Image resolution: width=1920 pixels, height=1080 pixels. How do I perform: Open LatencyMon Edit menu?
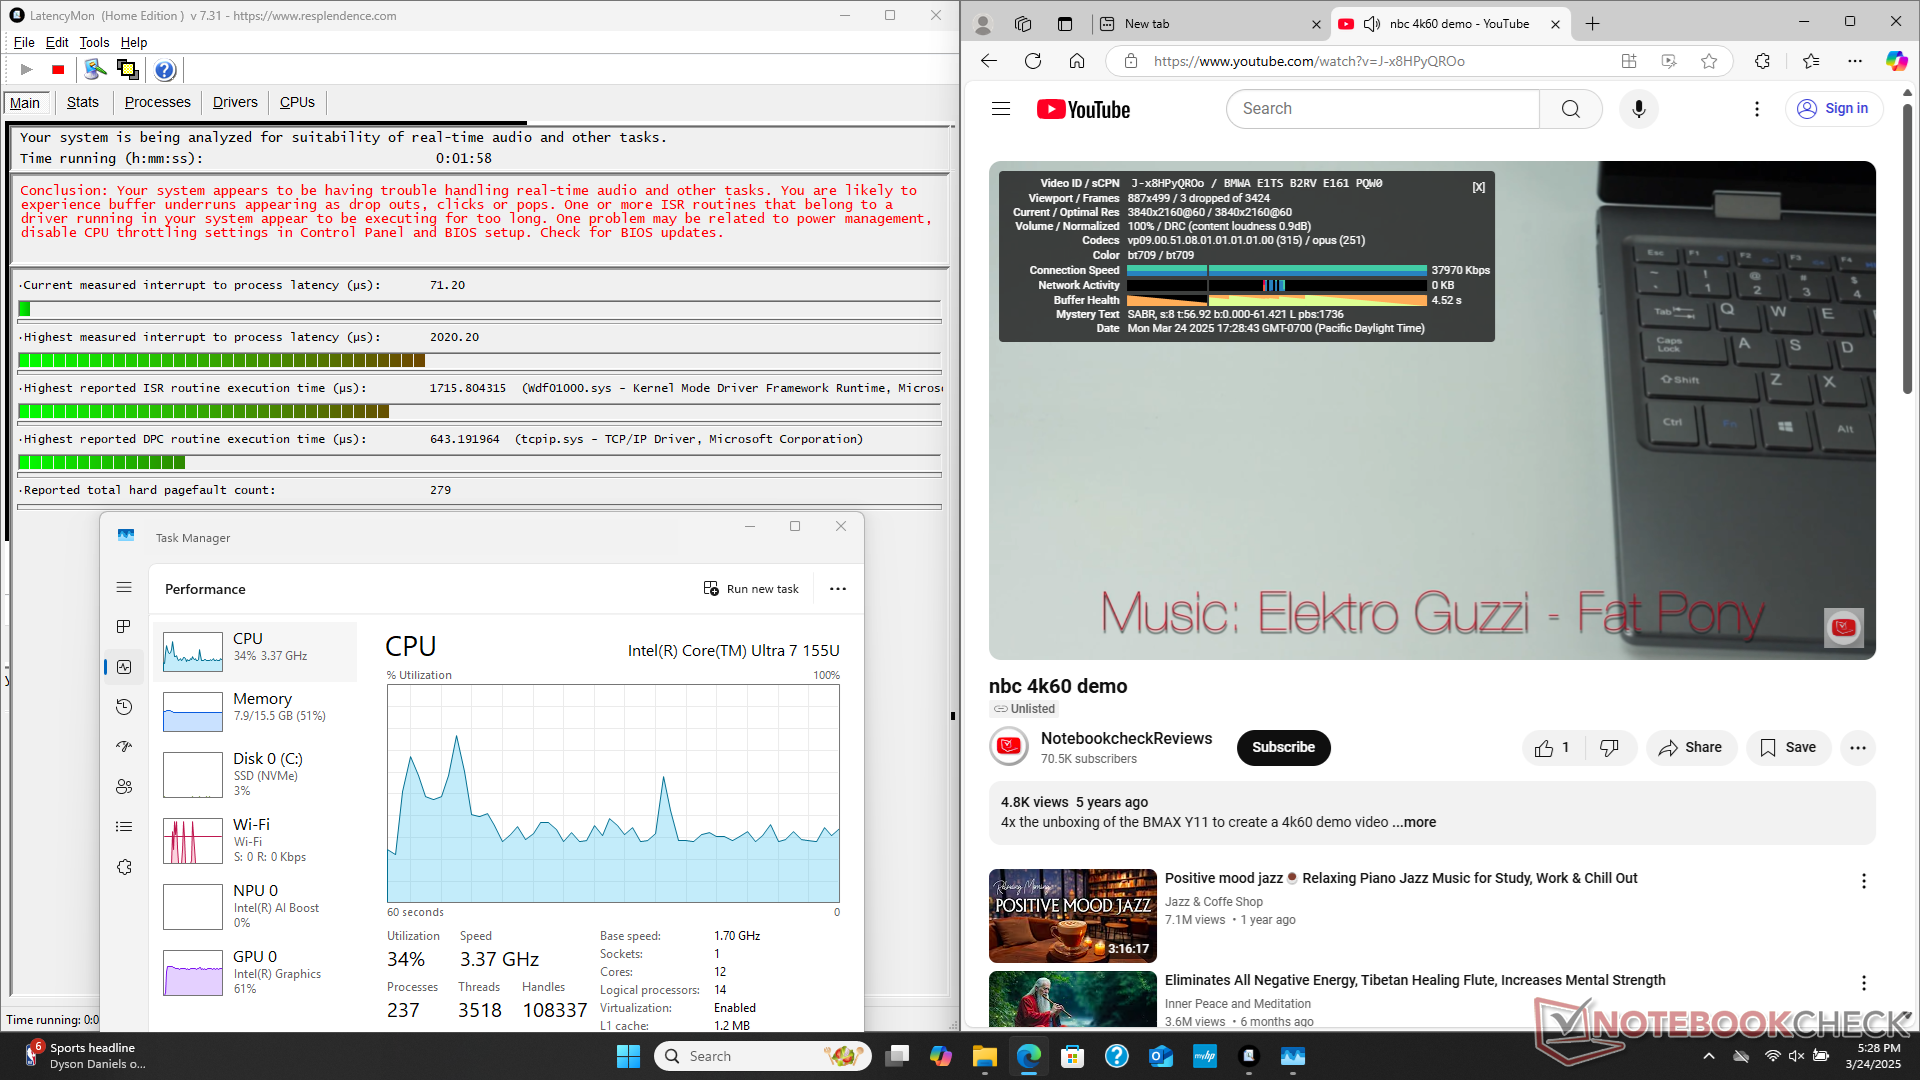57,42
